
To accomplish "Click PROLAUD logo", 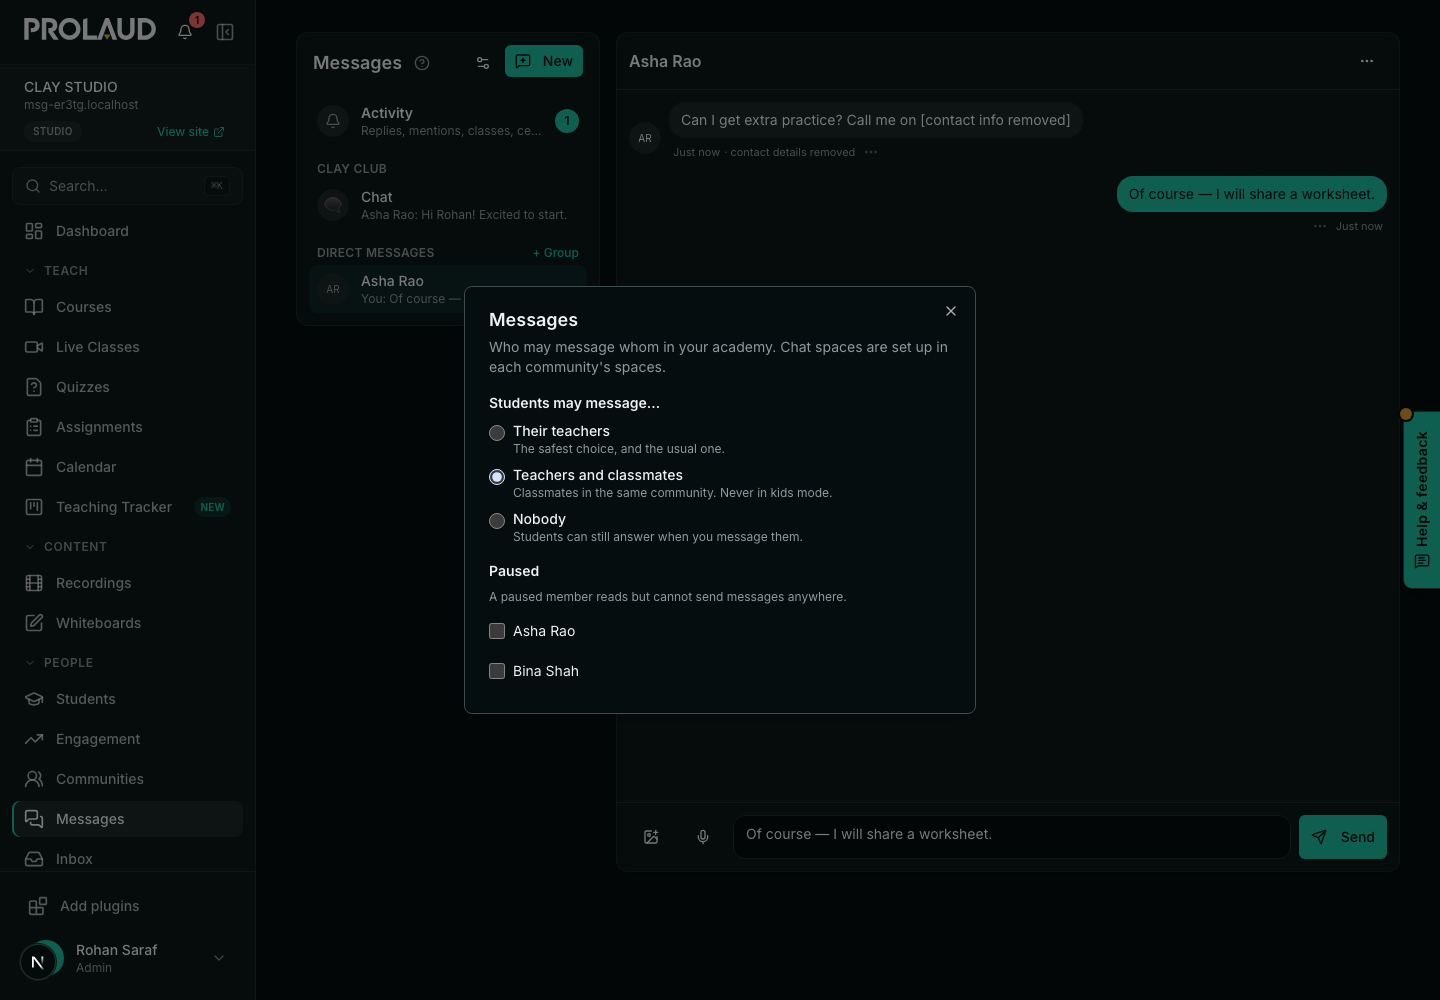I will [90, 29].
